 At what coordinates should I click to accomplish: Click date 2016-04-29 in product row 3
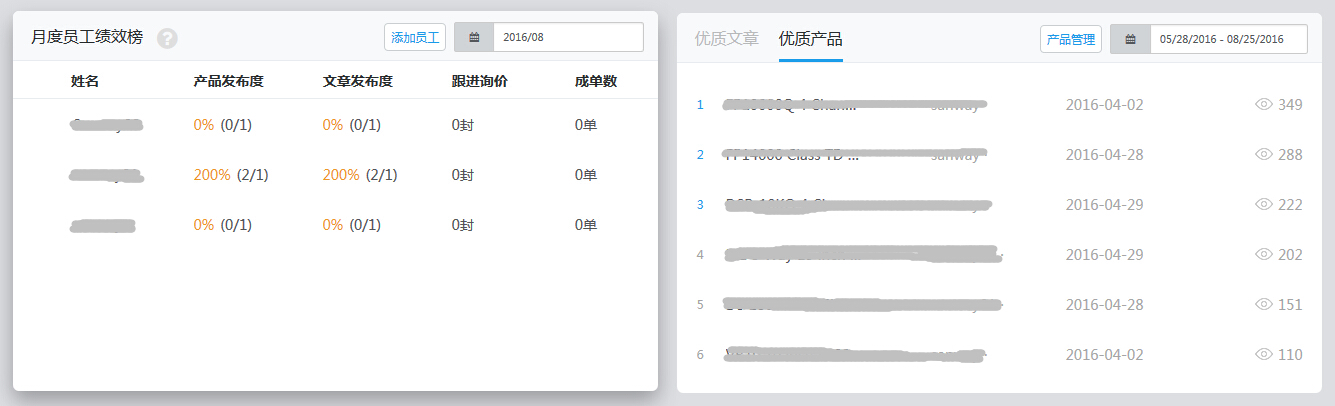tap(1104, 204)
